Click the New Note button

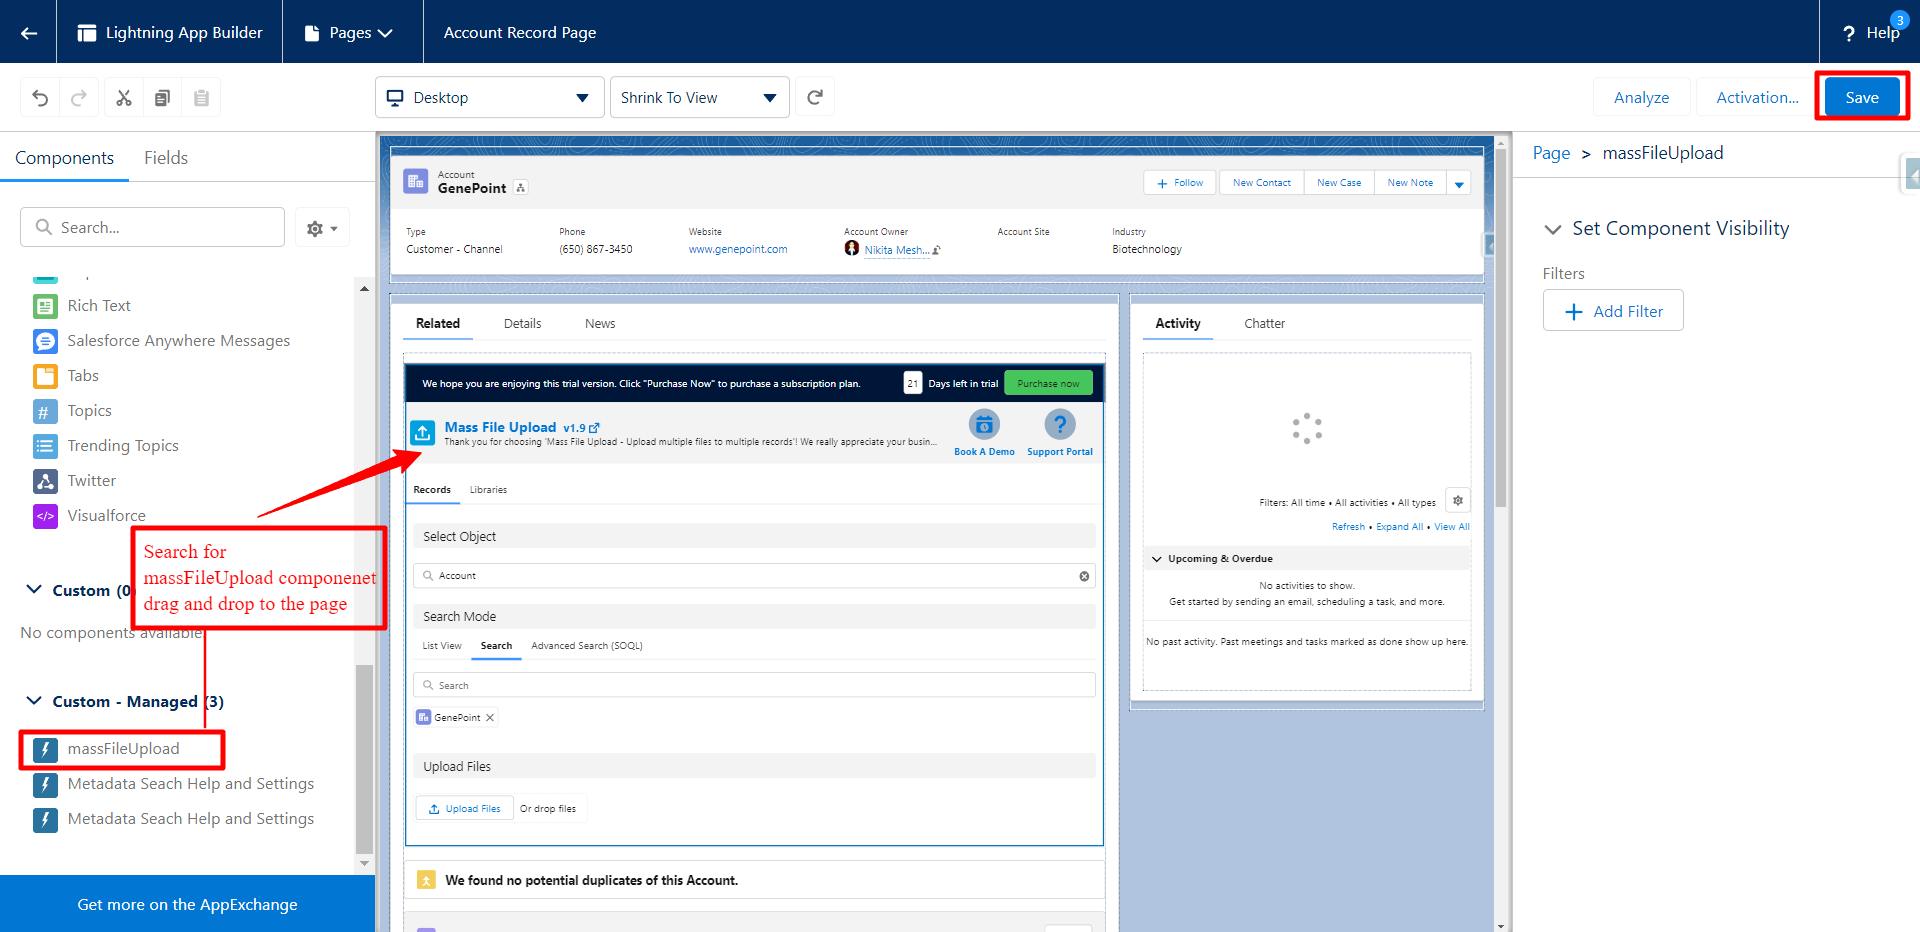(1410, 183)
